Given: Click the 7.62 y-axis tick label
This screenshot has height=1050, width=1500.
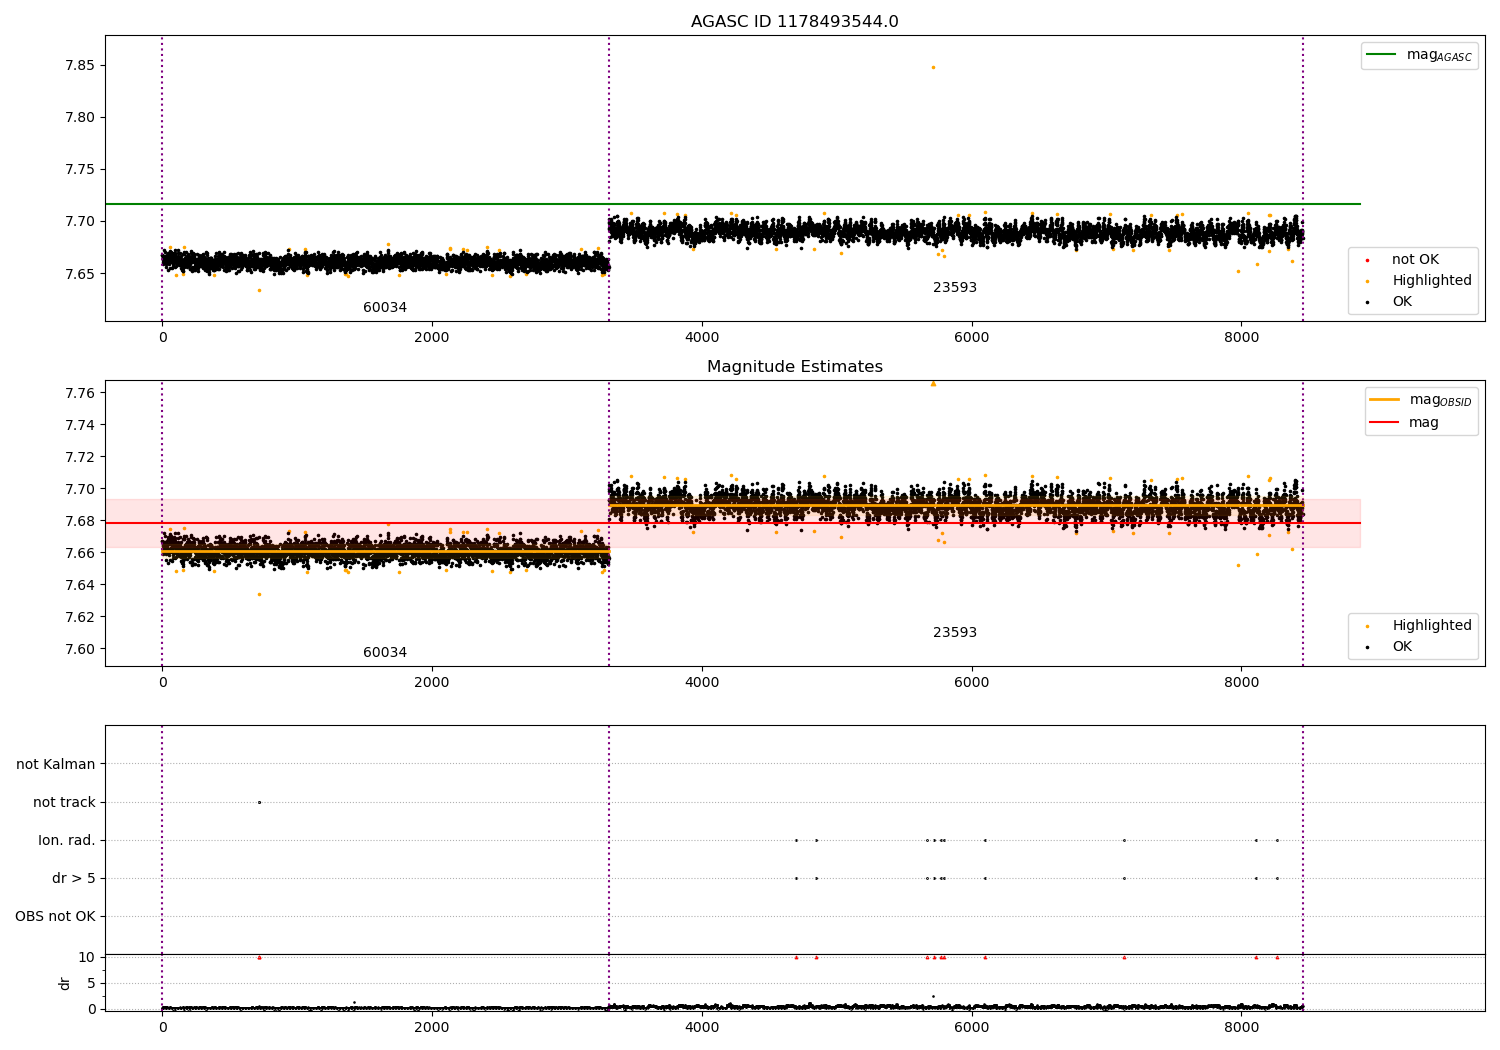Looking at the screenshot, I should click(79, 617).
